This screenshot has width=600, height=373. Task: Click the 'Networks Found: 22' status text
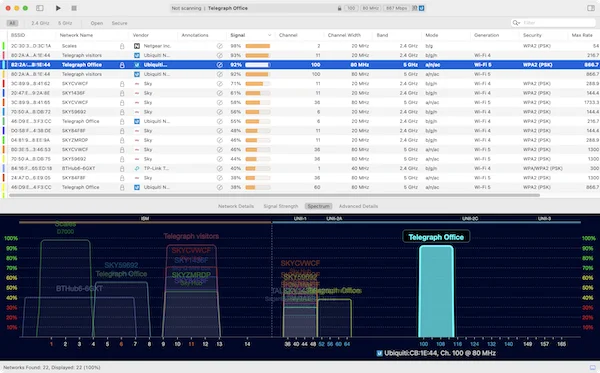(x=52, y=368)
